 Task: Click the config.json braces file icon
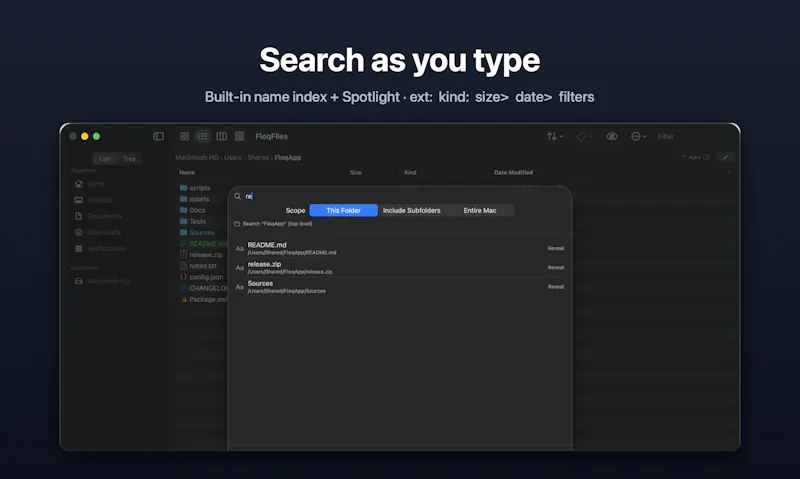click(x=183, y=277)
